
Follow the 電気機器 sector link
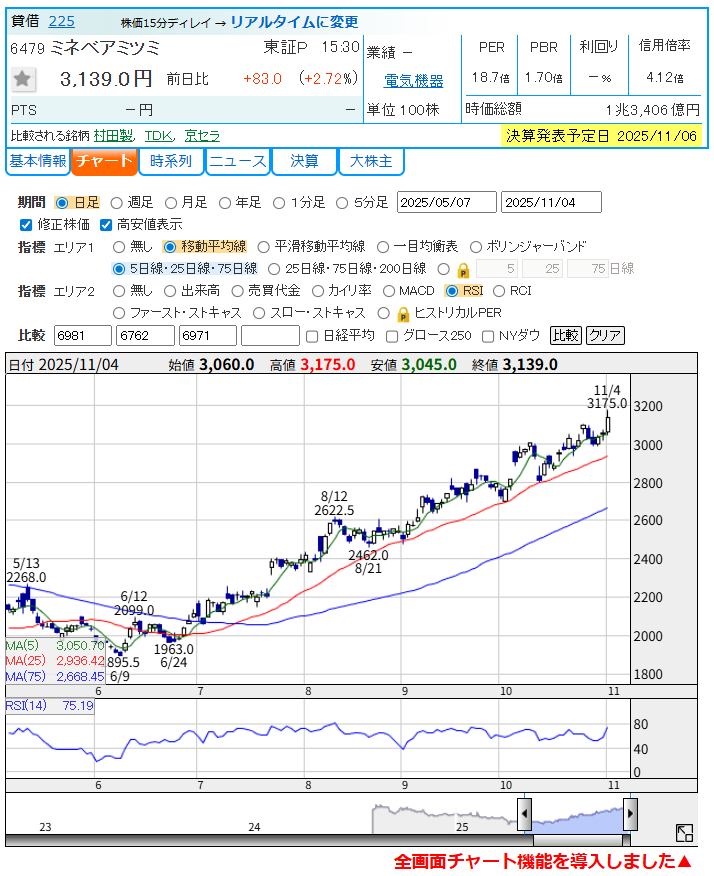pos(414,81)
